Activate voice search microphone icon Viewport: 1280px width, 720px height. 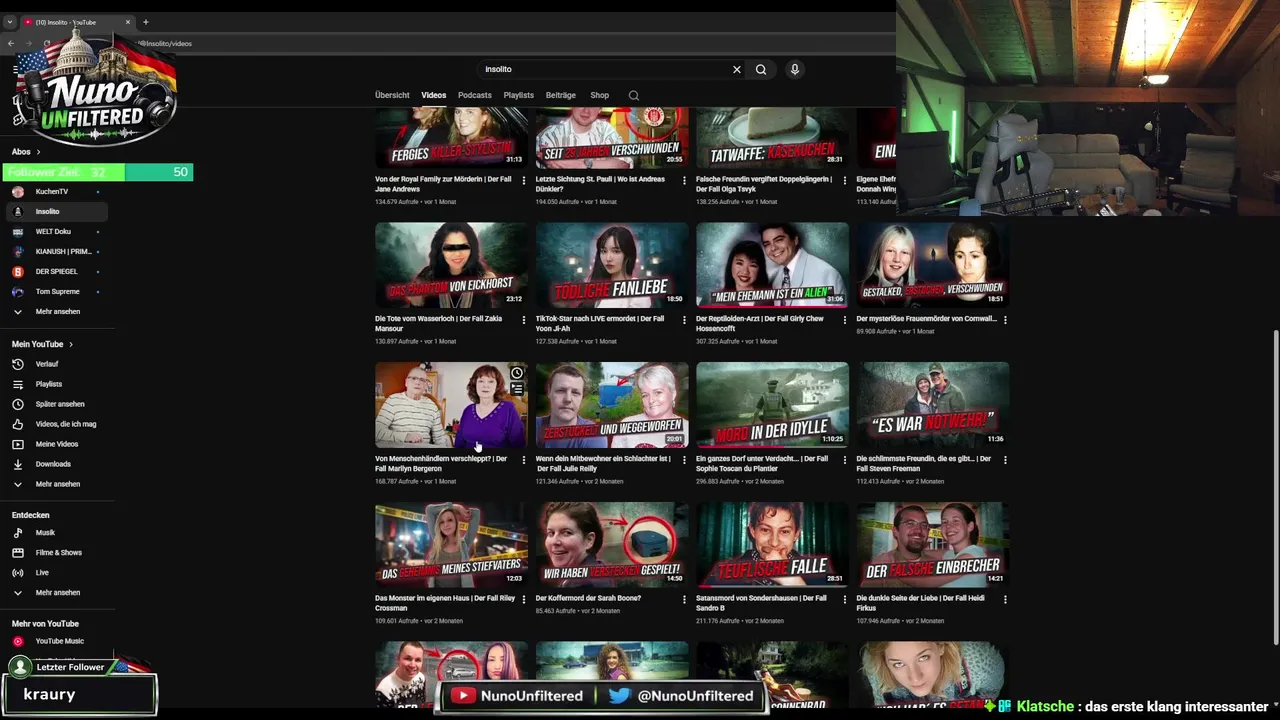tap(795, 69)
